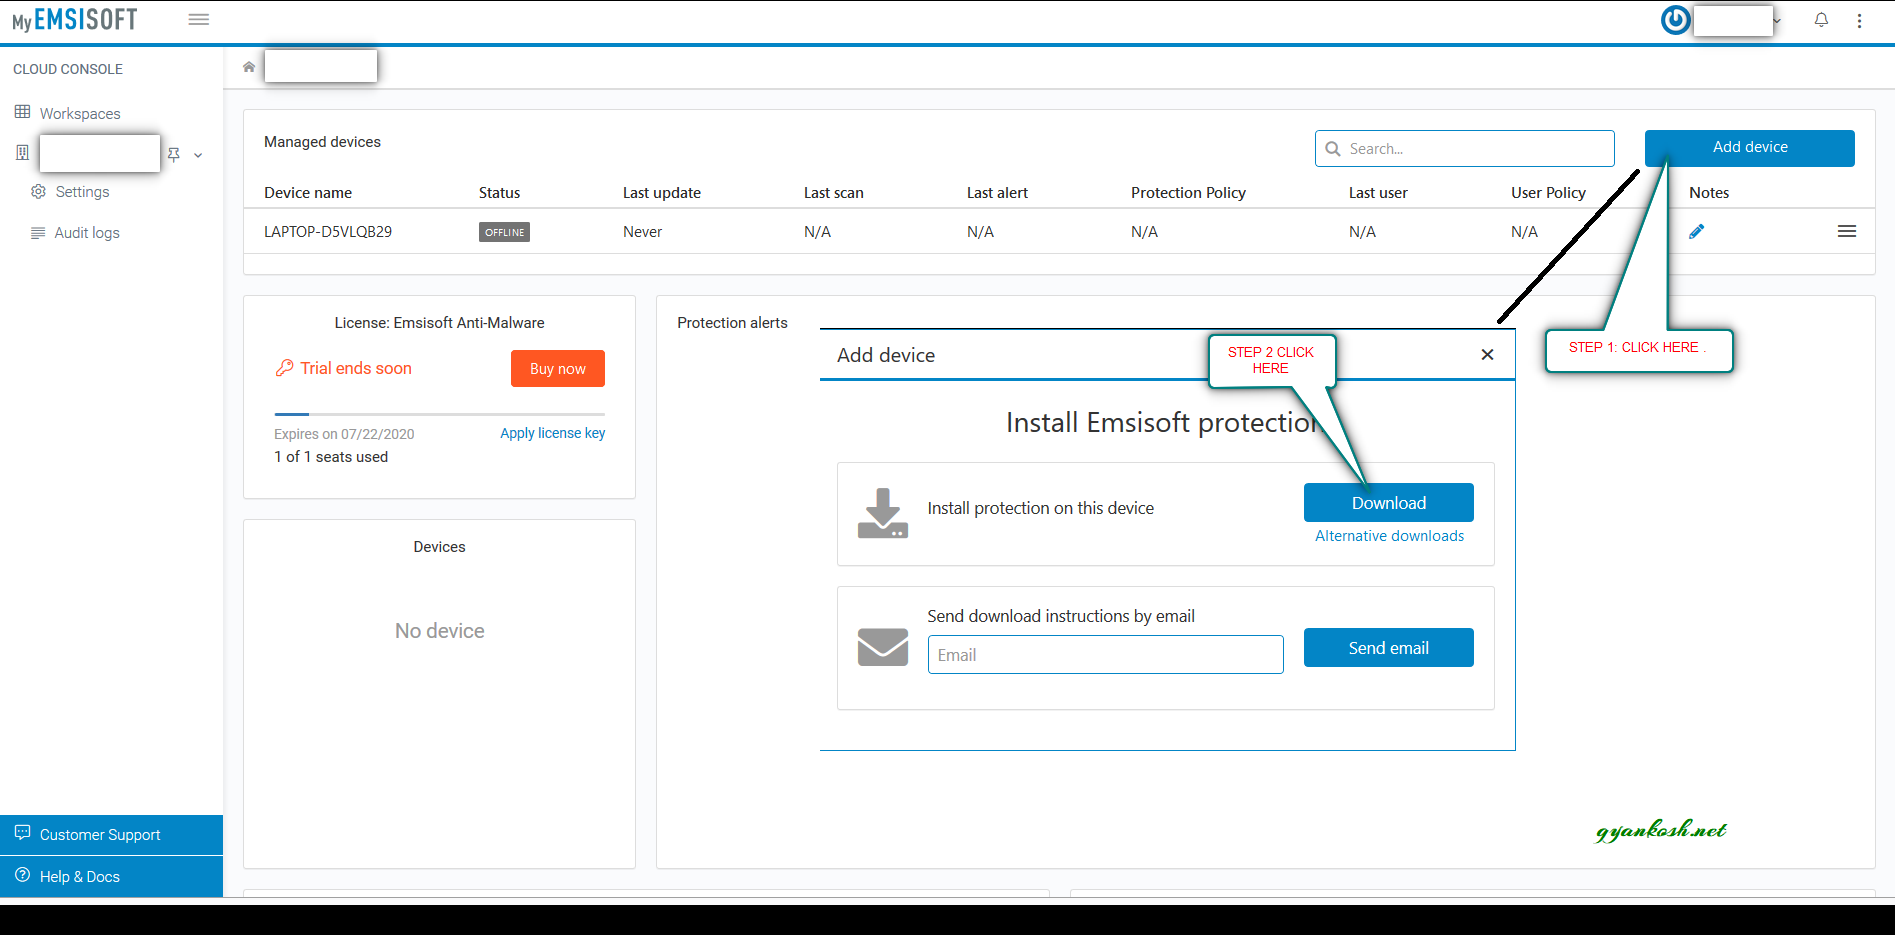Open the user account power icon
This screenshot has width=1895, height=935.
coord(1675,20)
